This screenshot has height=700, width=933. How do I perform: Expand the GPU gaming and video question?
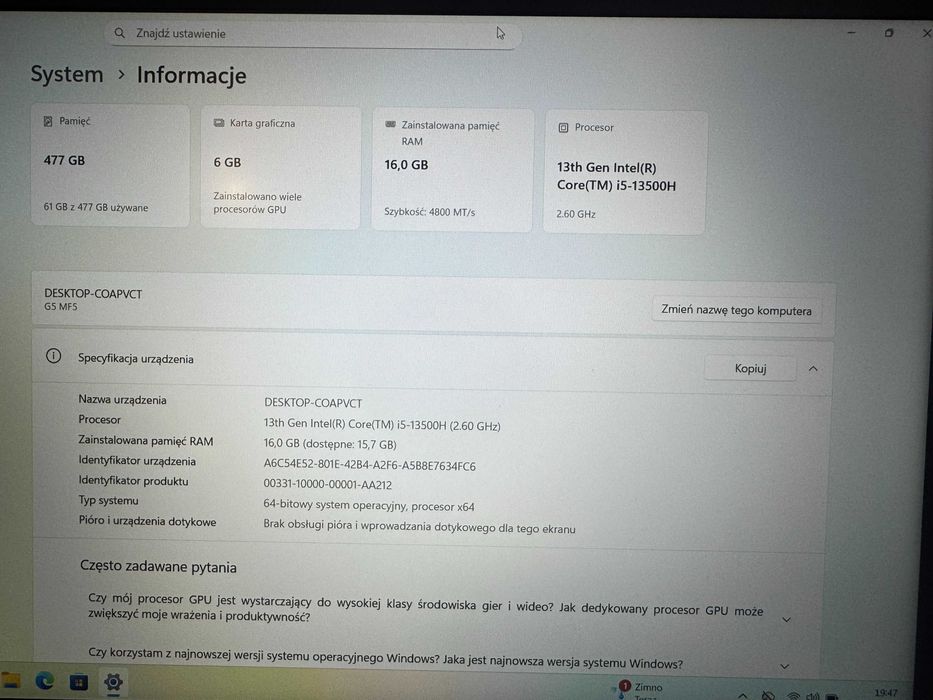[x=787, y=620]
